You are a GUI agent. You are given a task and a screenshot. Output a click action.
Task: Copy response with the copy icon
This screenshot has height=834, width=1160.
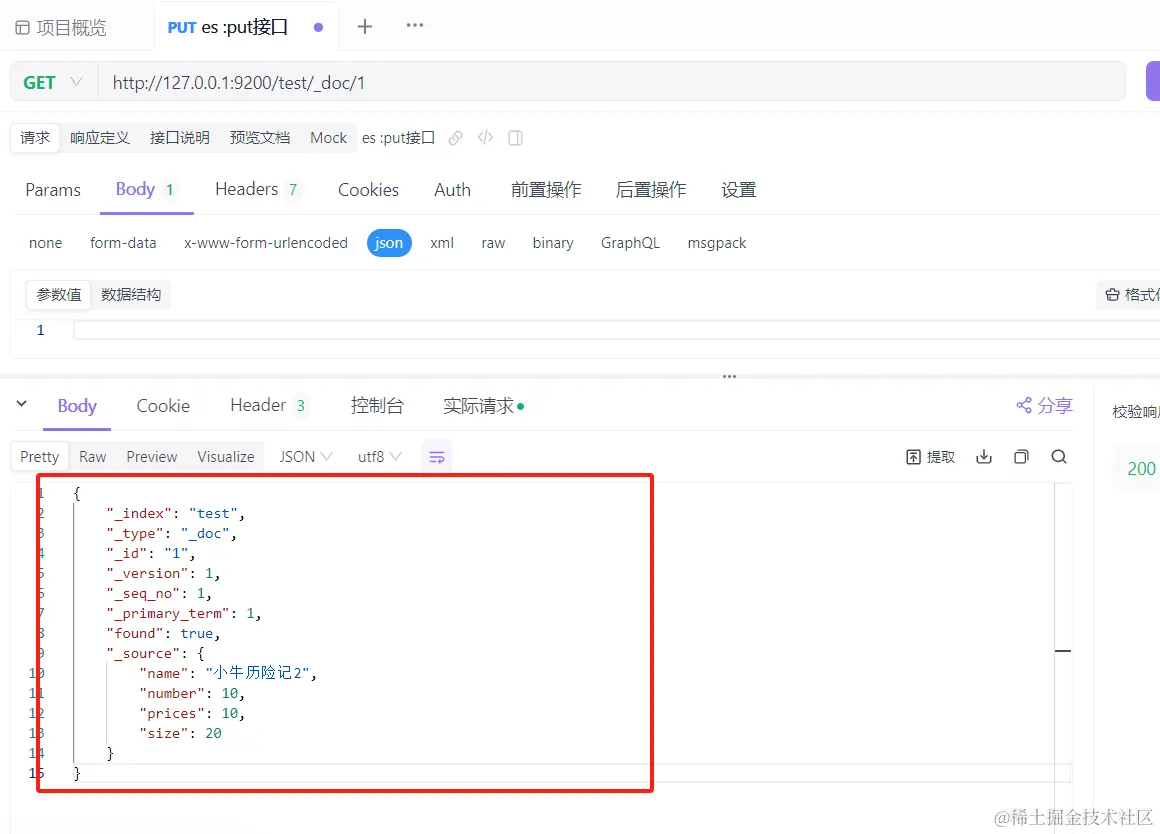pyautogui.click(x=1022, y=457)
